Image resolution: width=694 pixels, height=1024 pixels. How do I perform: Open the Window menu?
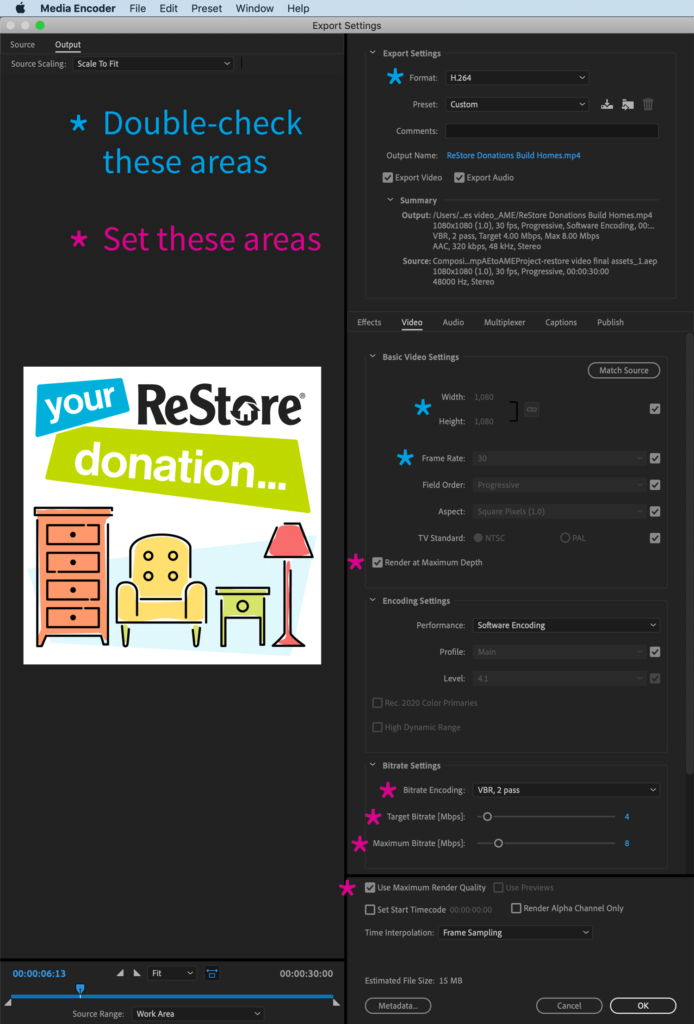255,8
